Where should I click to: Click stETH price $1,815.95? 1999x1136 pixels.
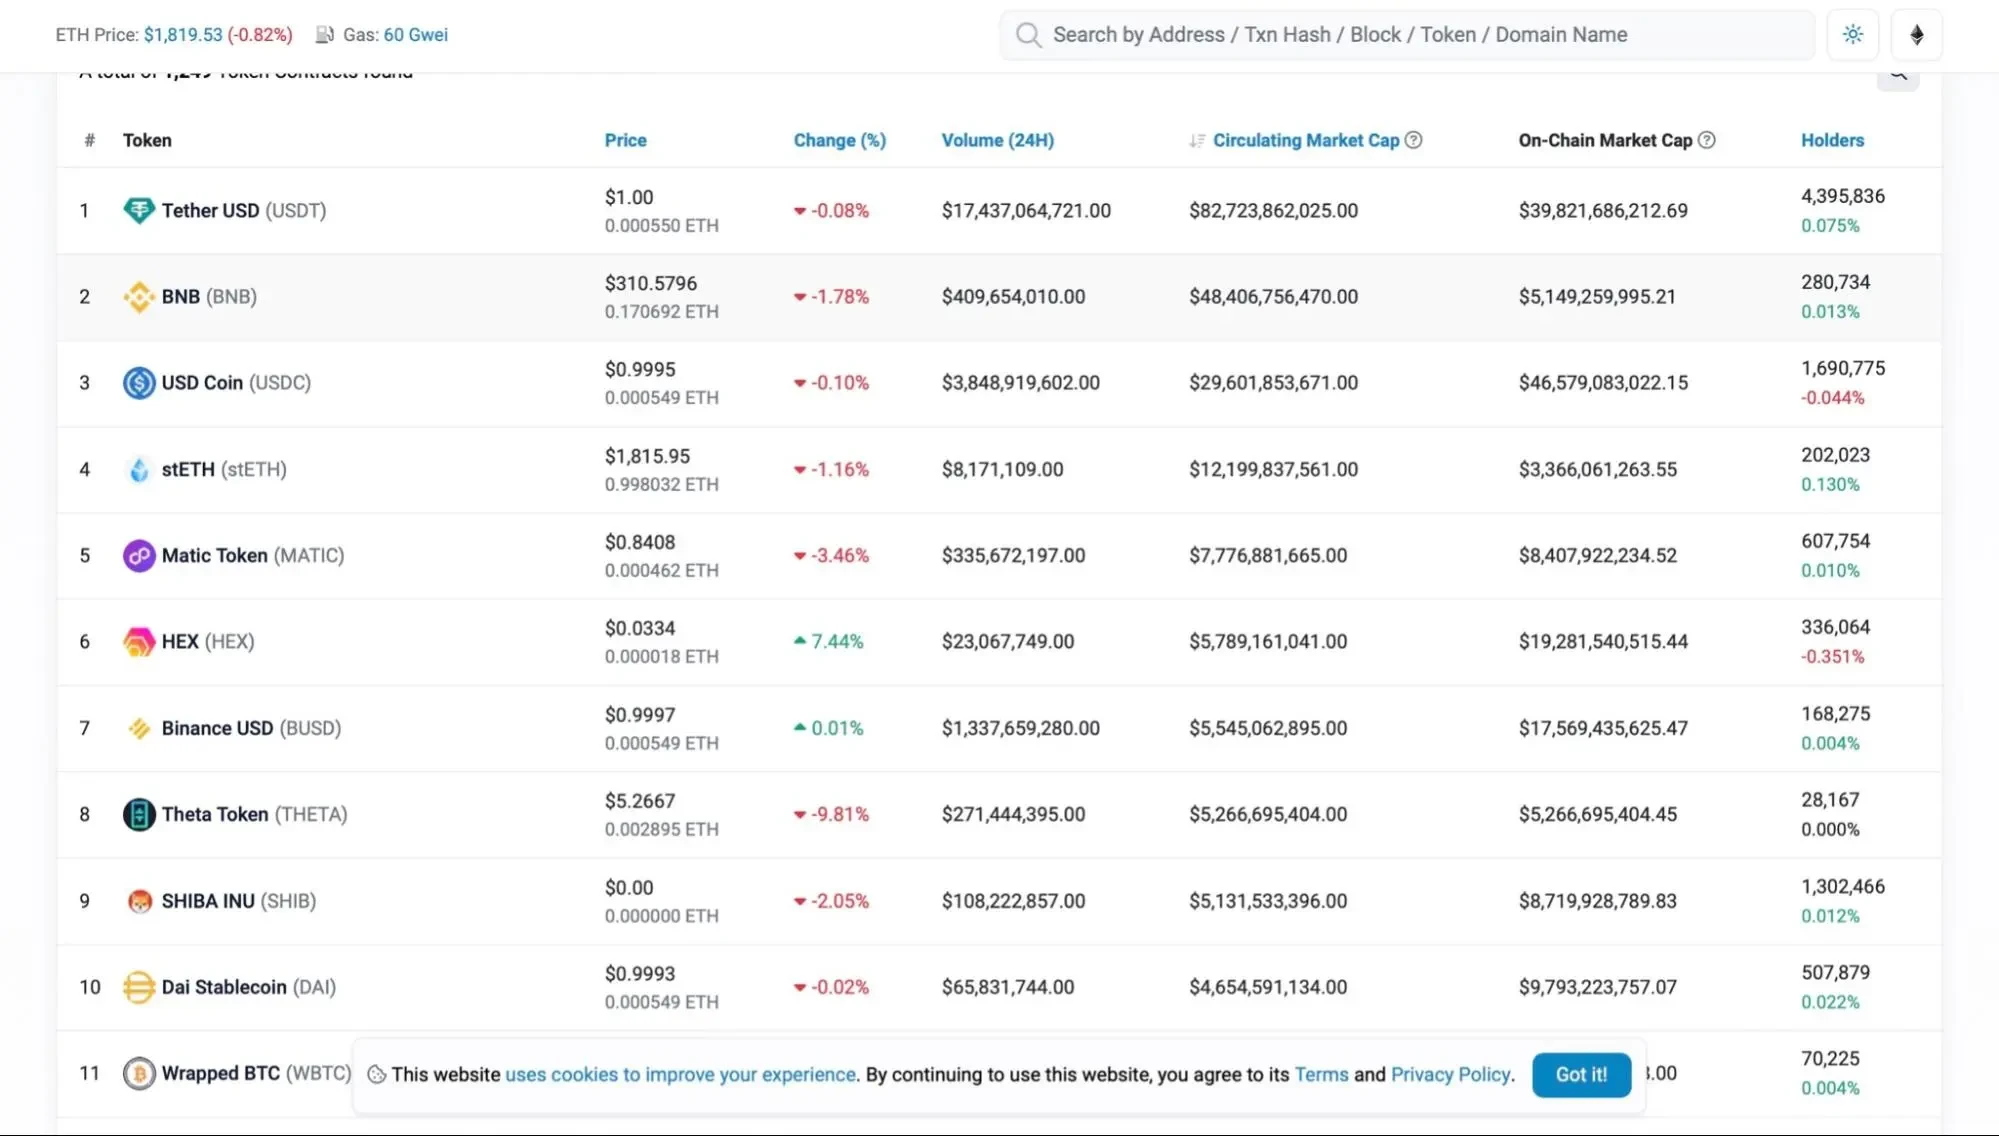[647, 456]
